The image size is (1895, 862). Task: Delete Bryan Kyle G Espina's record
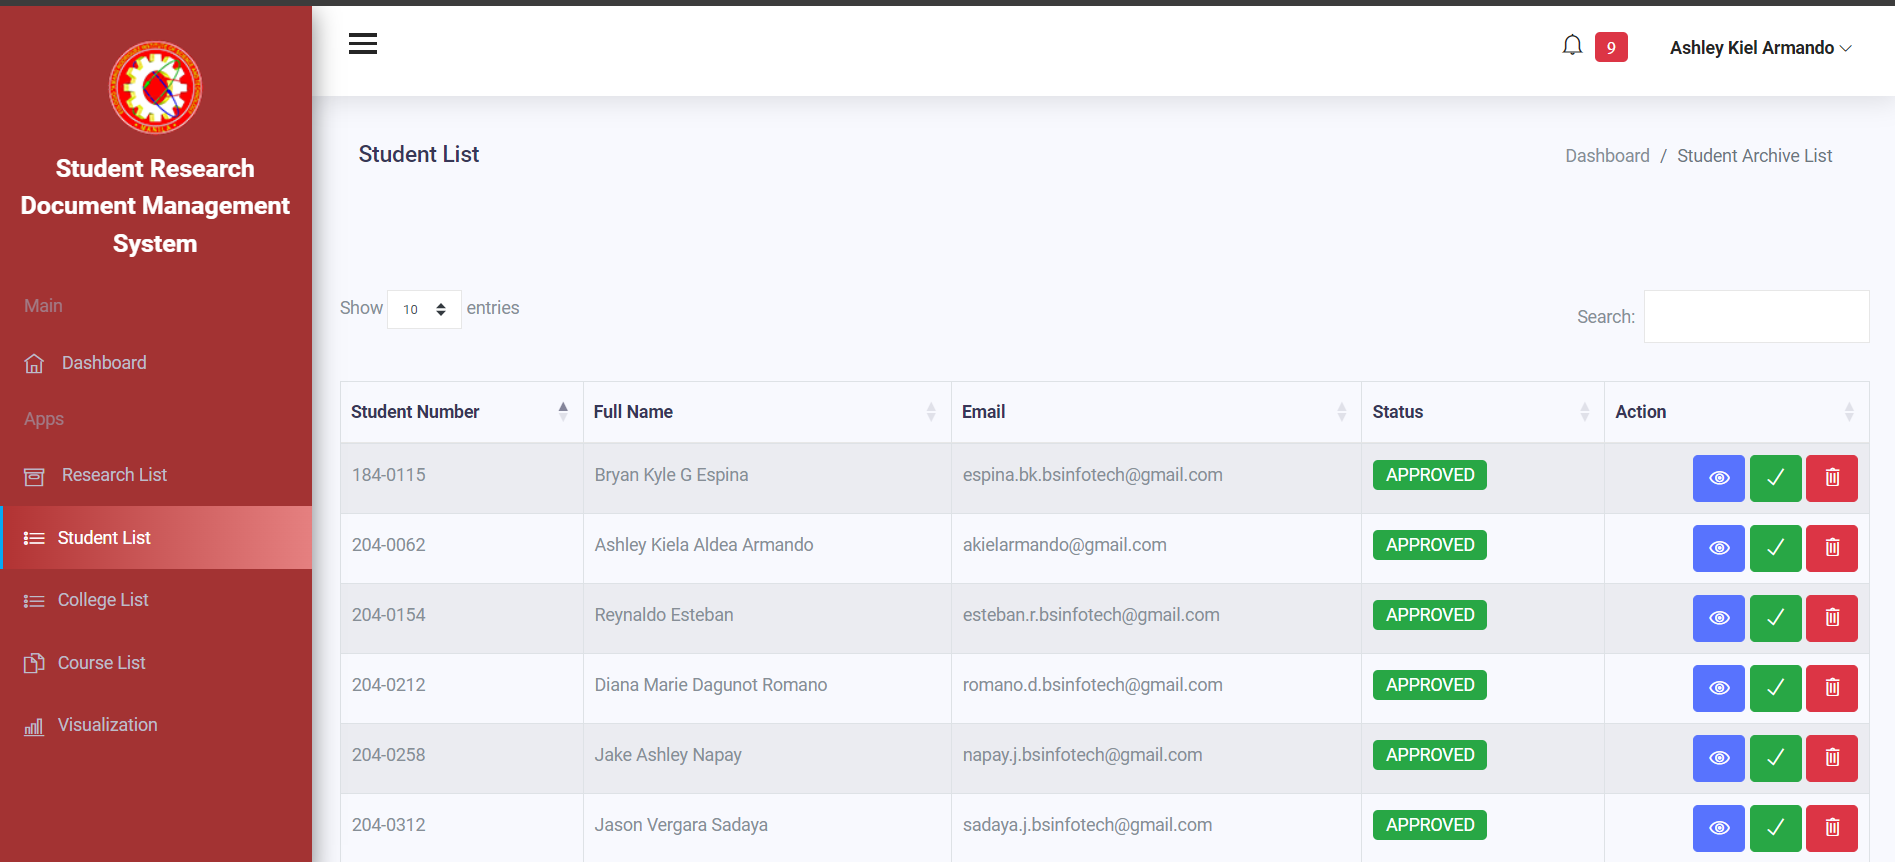(1832, 478)
